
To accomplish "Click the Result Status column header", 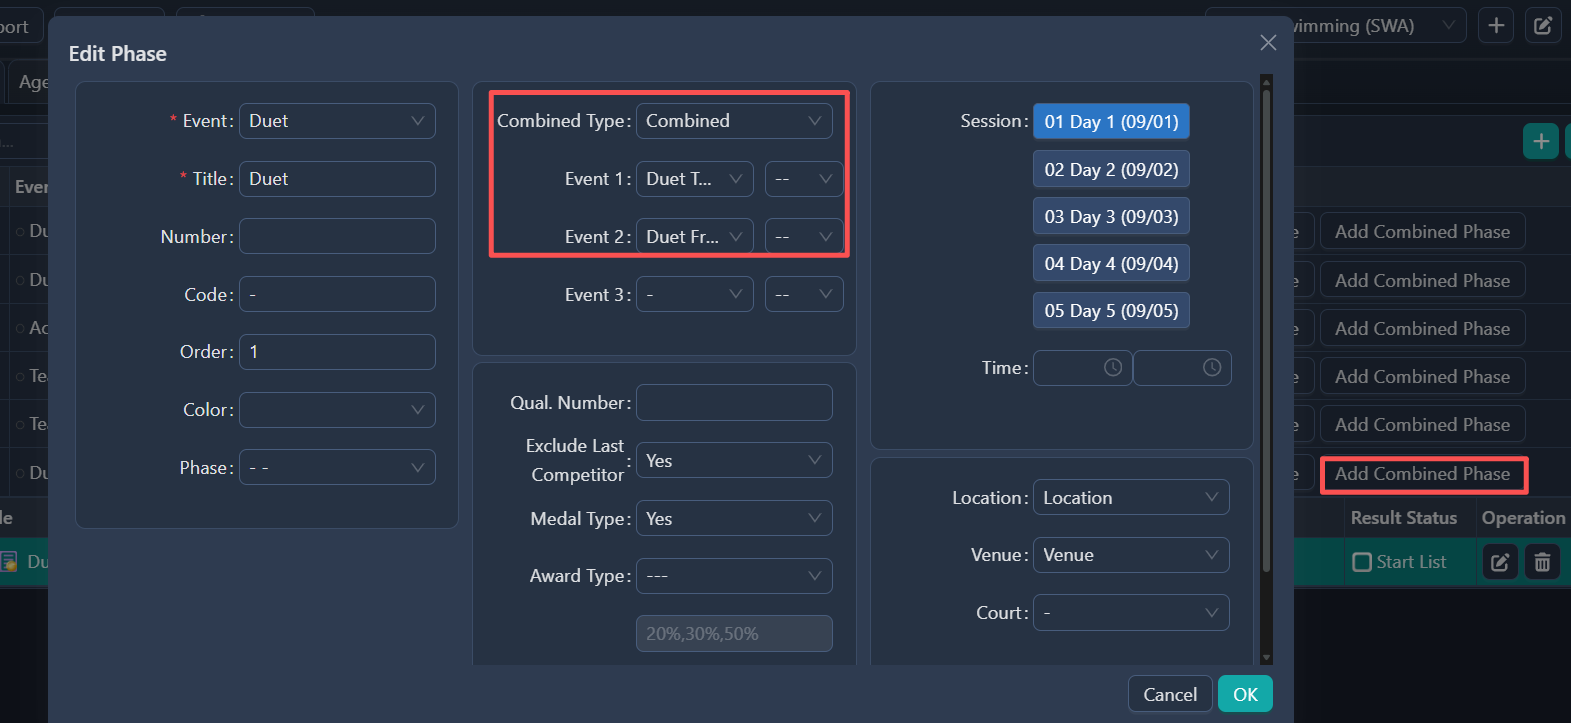I will 1403,518.
